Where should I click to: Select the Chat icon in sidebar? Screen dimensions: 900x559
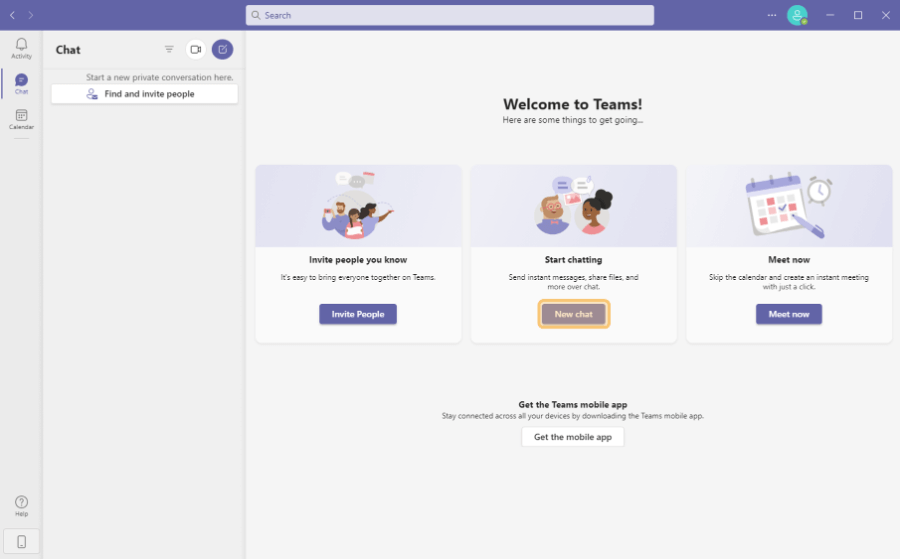[x=21, y=80]
